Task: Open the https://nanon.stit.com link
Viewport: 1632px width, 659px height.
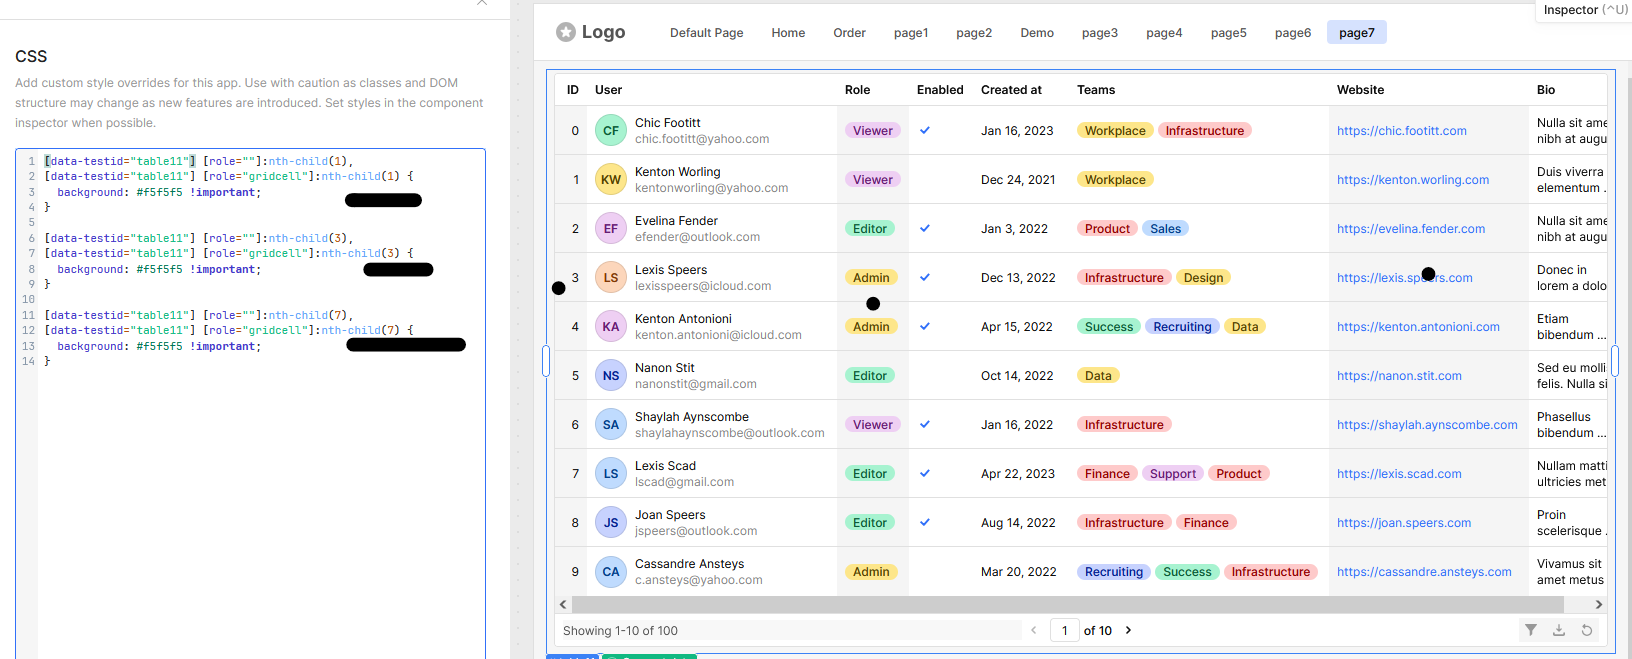Action: coord(1398,376)
